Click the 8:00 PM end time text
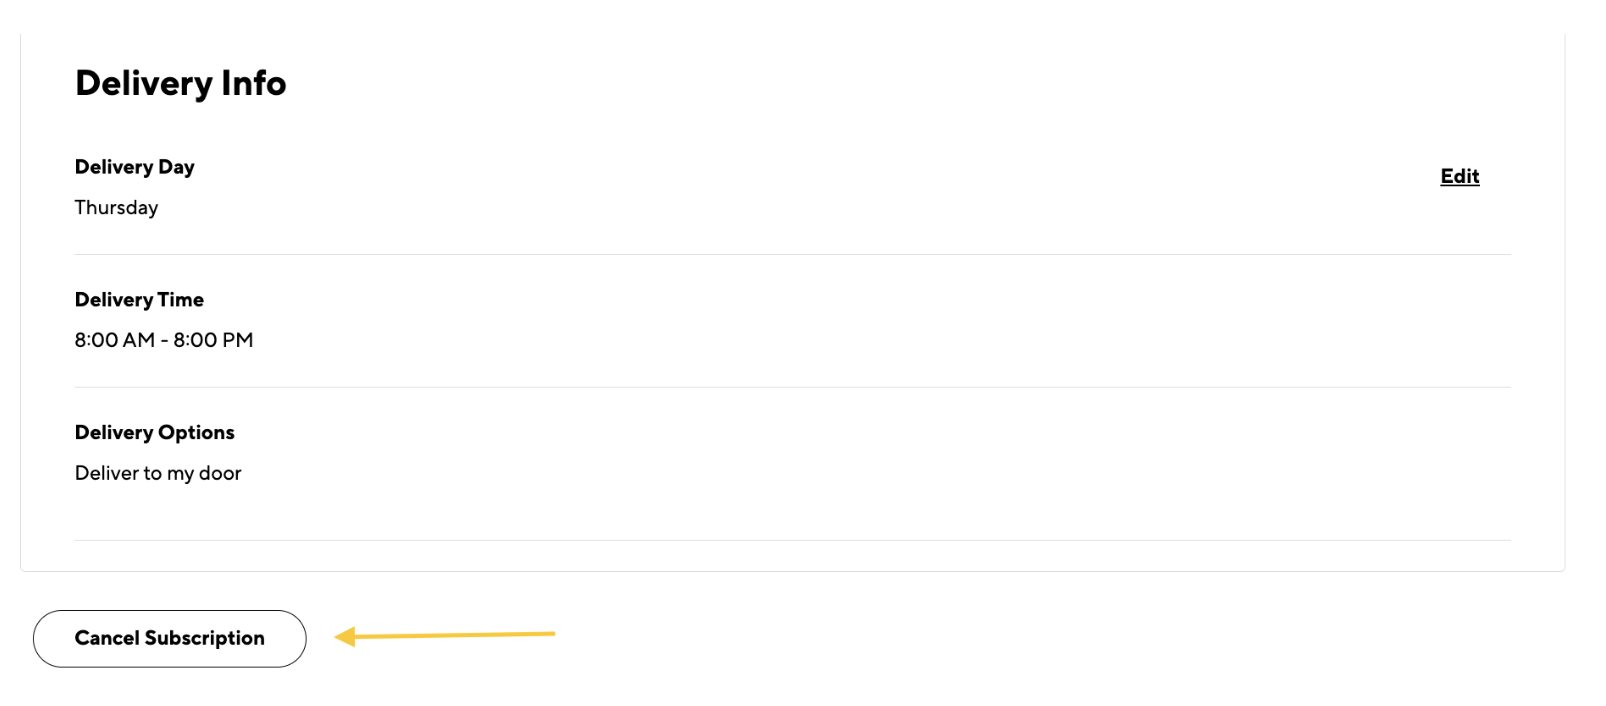 click(213, 340)
